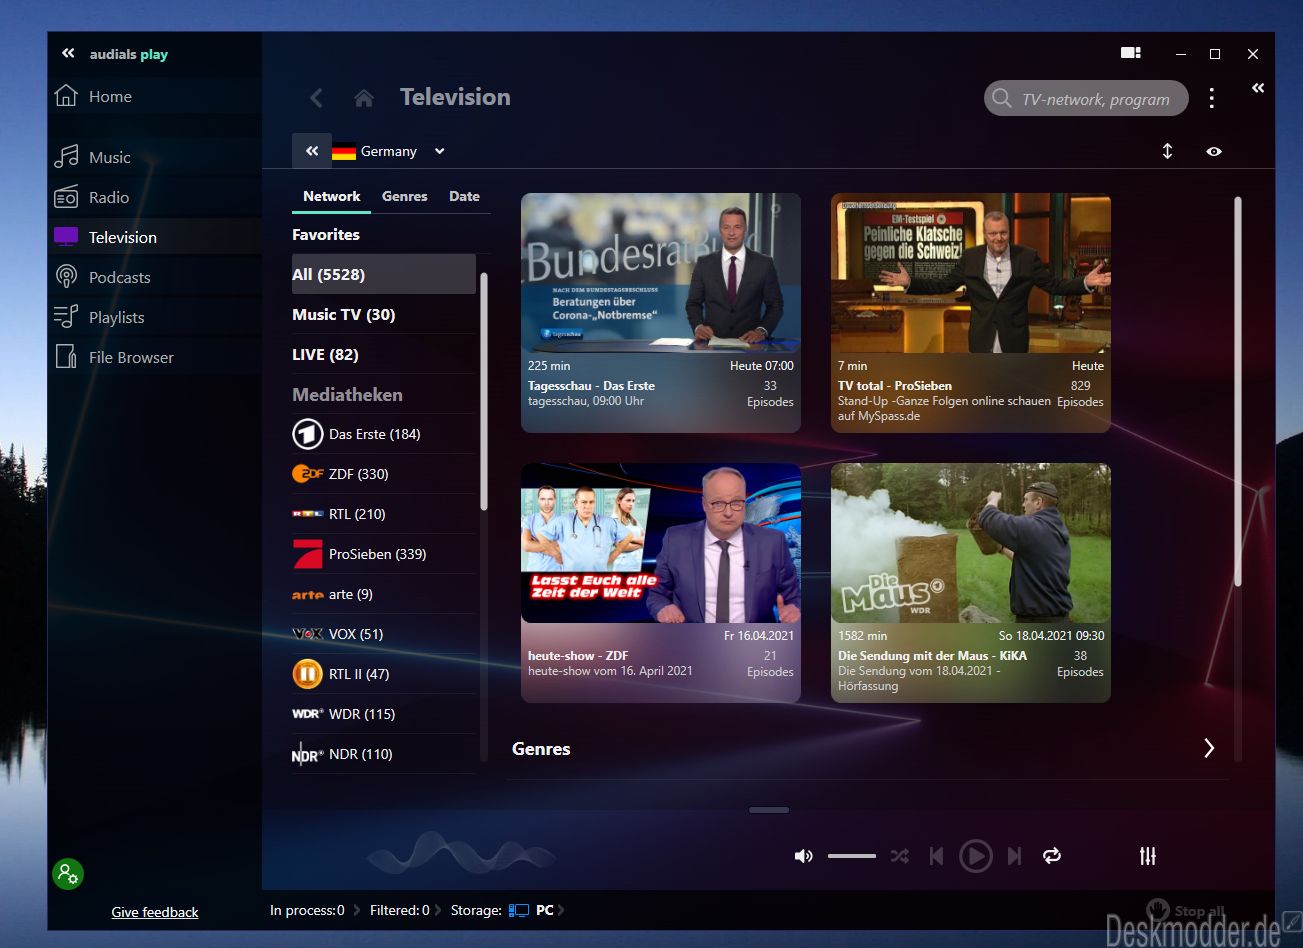The width and height of the screenshot is (1303, 948).
Task: Open the Radio section
Action: [155, 197]
